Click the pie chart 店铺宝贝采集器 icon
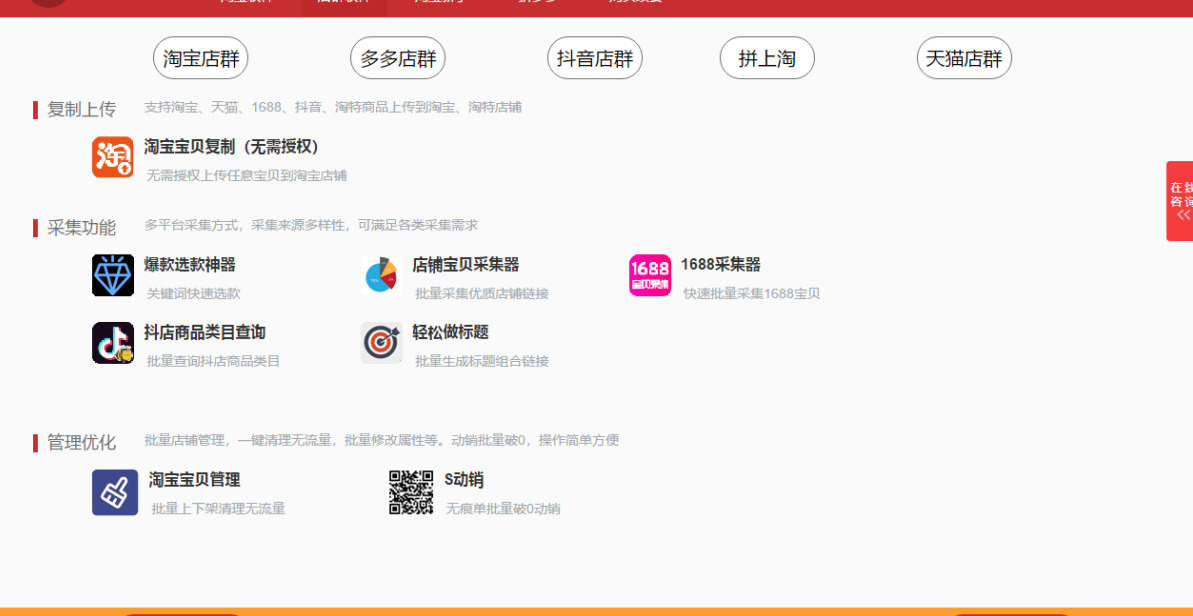This screenshot has height=616, width=1193. pos(381,275)
